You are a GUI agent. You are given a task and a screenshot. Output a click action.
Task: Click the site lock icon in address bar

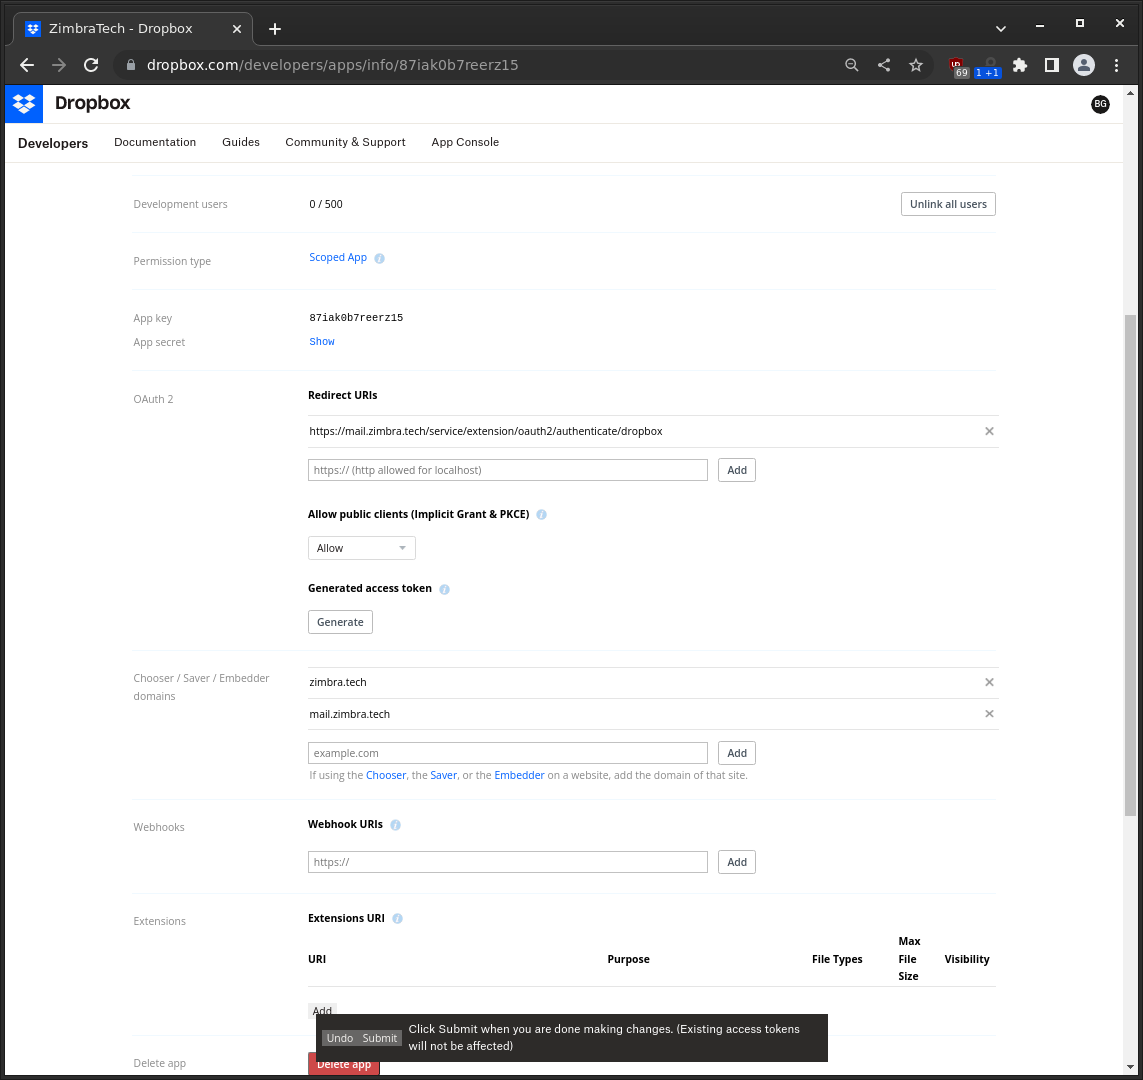click(131, 65)
